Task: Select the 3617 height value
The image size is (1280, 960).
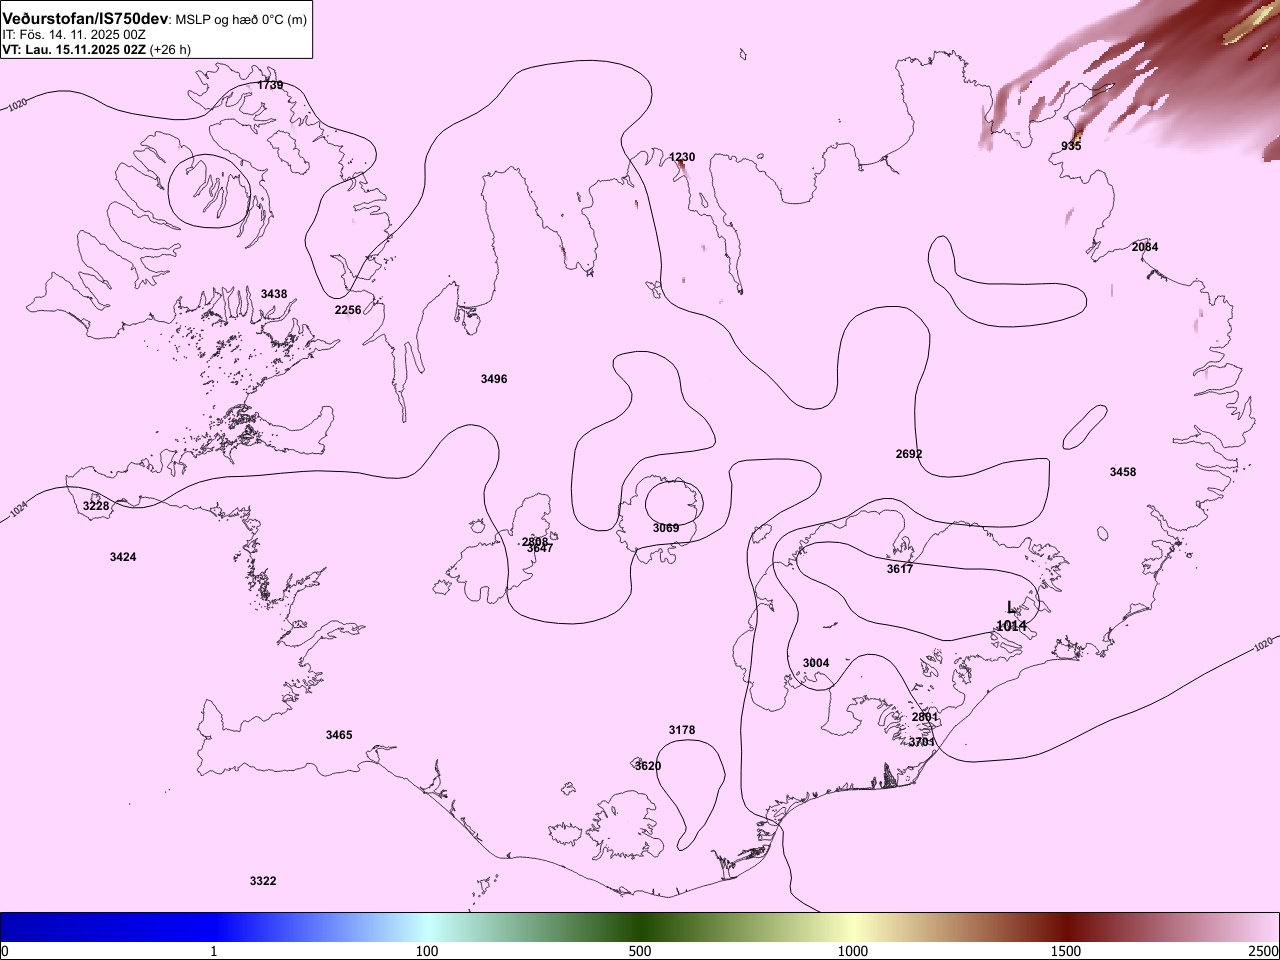Action: (900, 570)
